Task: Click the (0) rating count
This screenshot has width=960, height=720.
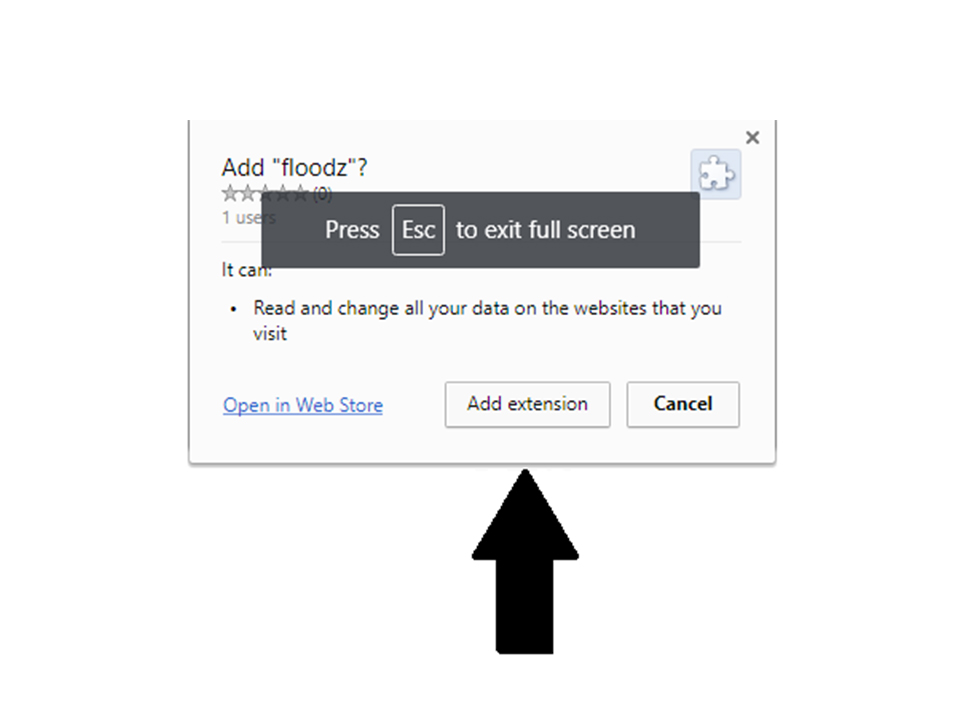Action: click(x=323, y=195)
